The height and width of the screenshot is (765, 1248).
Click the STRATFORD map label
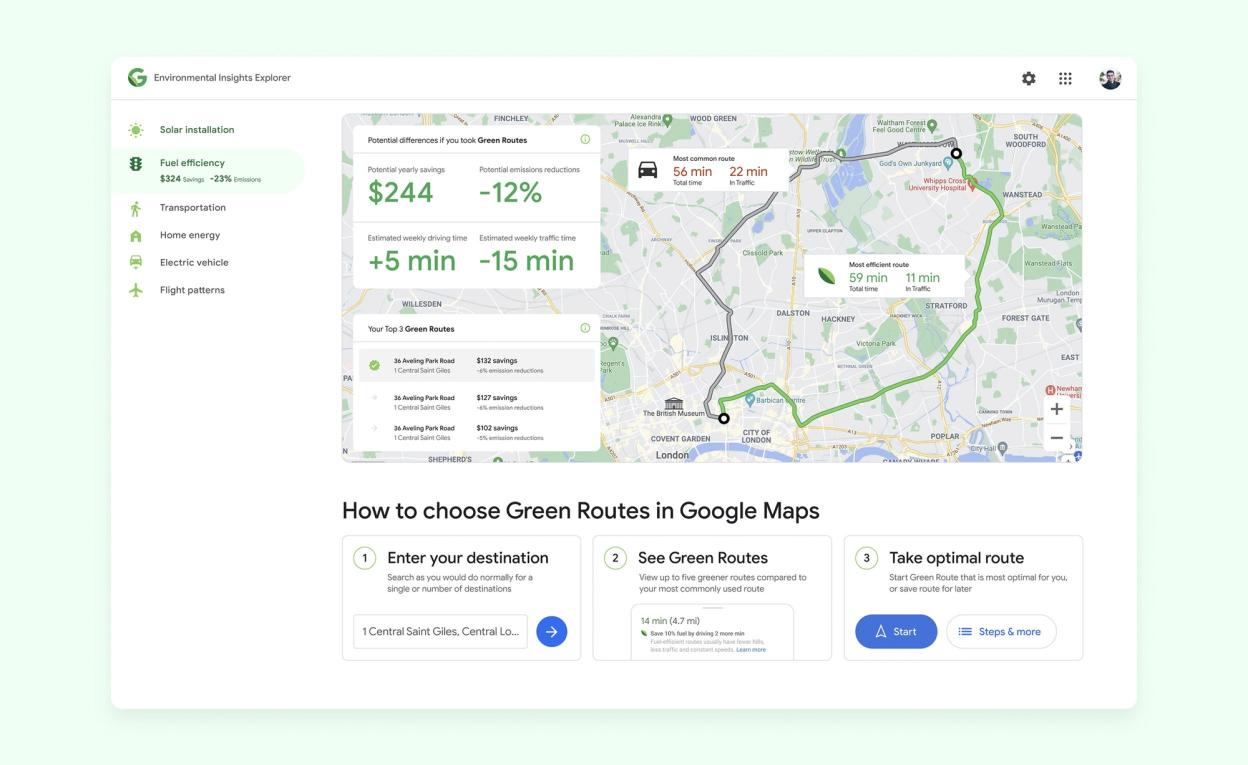946,305
